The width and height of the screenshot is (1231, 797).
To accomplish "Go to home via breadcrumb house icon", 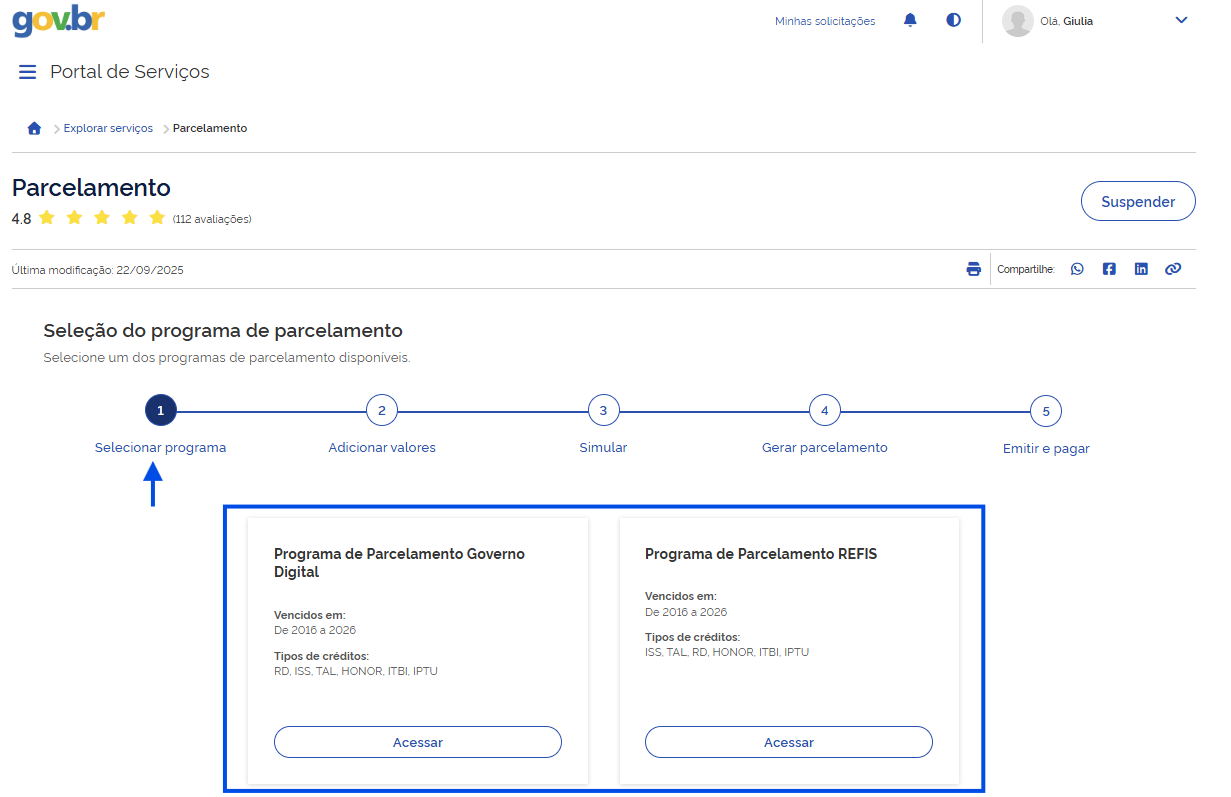I will coord(34,128).
